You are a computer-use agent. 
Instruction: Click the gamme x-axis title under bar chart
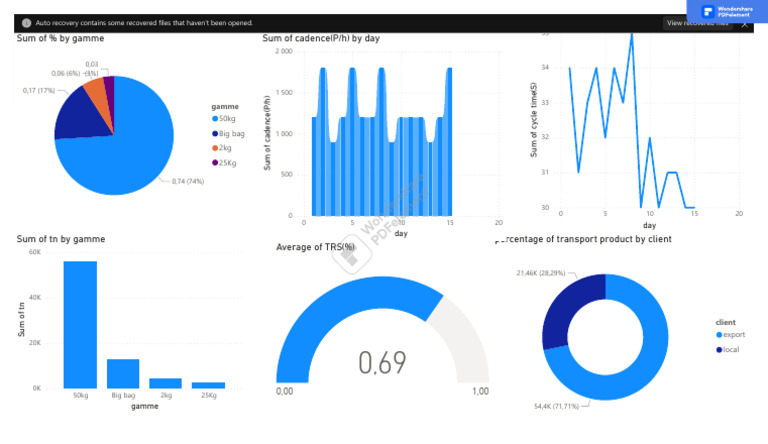144,406
